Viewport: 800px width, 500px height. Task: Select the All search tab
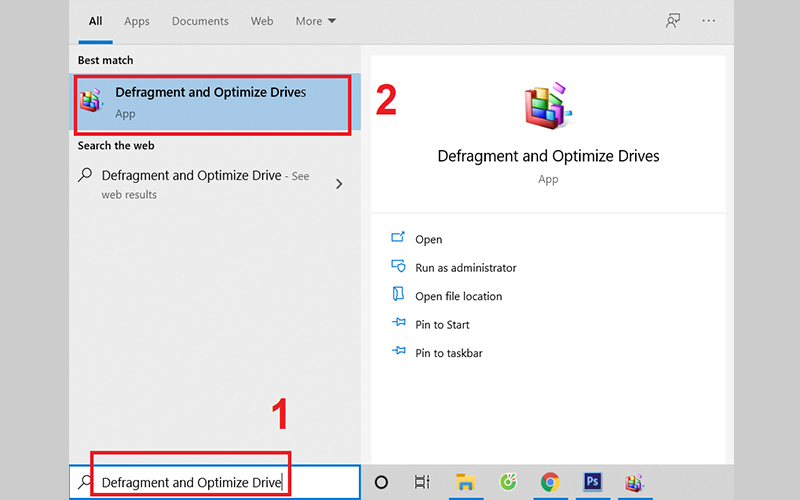95,21
